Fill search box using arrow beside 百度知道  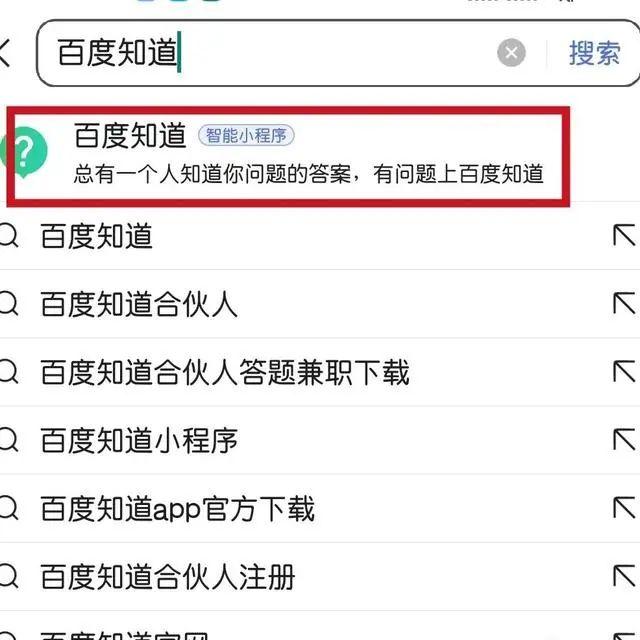[624, 236]
